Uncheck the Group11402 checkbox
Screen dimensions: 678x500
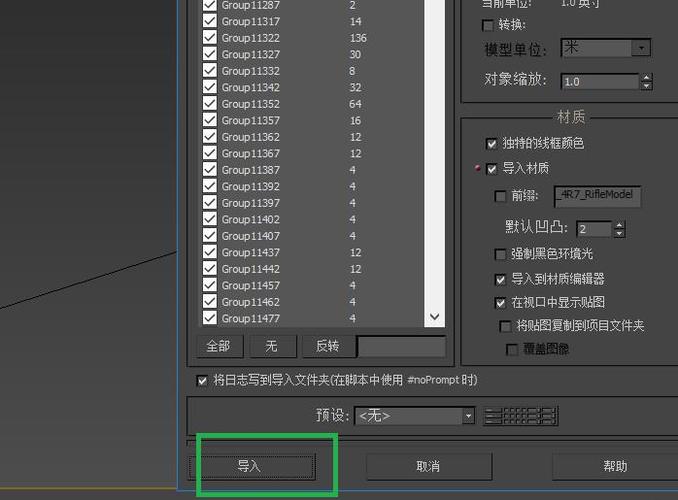210,219
